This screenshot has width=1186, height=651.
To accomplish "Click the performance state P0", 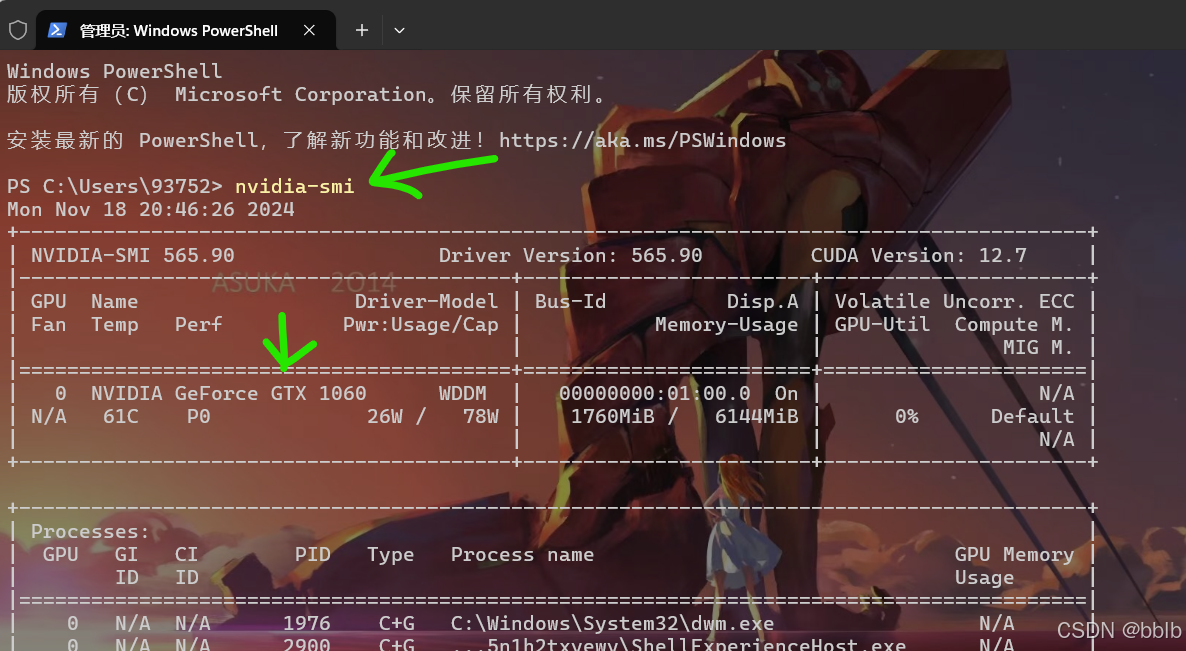I will 198,417.
